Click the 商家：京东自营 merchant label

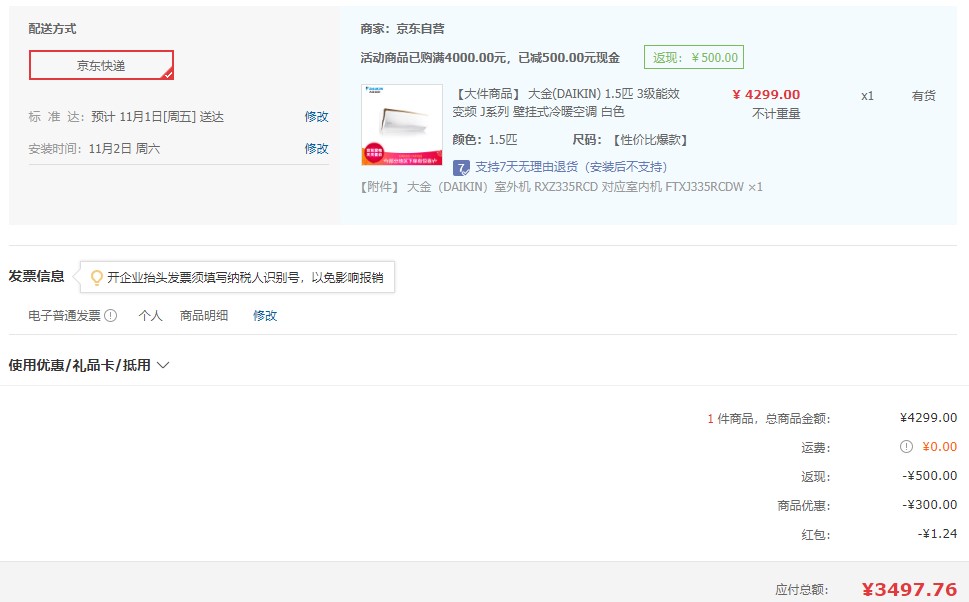402,28
